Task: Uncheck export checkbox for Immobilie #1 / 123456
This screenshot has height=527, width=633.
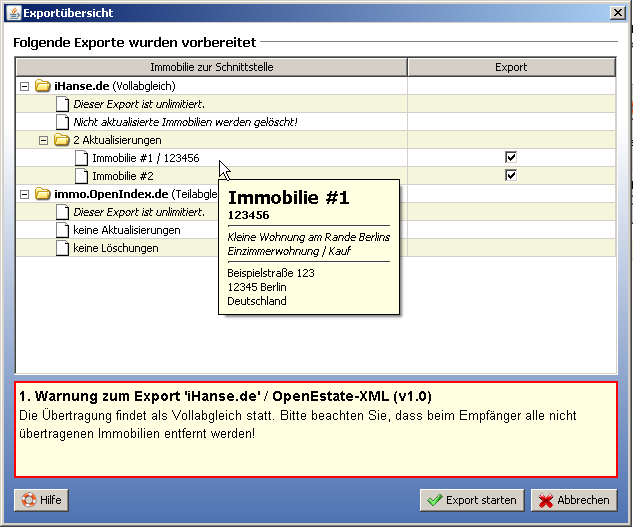Action: click(x=510, y=158)
